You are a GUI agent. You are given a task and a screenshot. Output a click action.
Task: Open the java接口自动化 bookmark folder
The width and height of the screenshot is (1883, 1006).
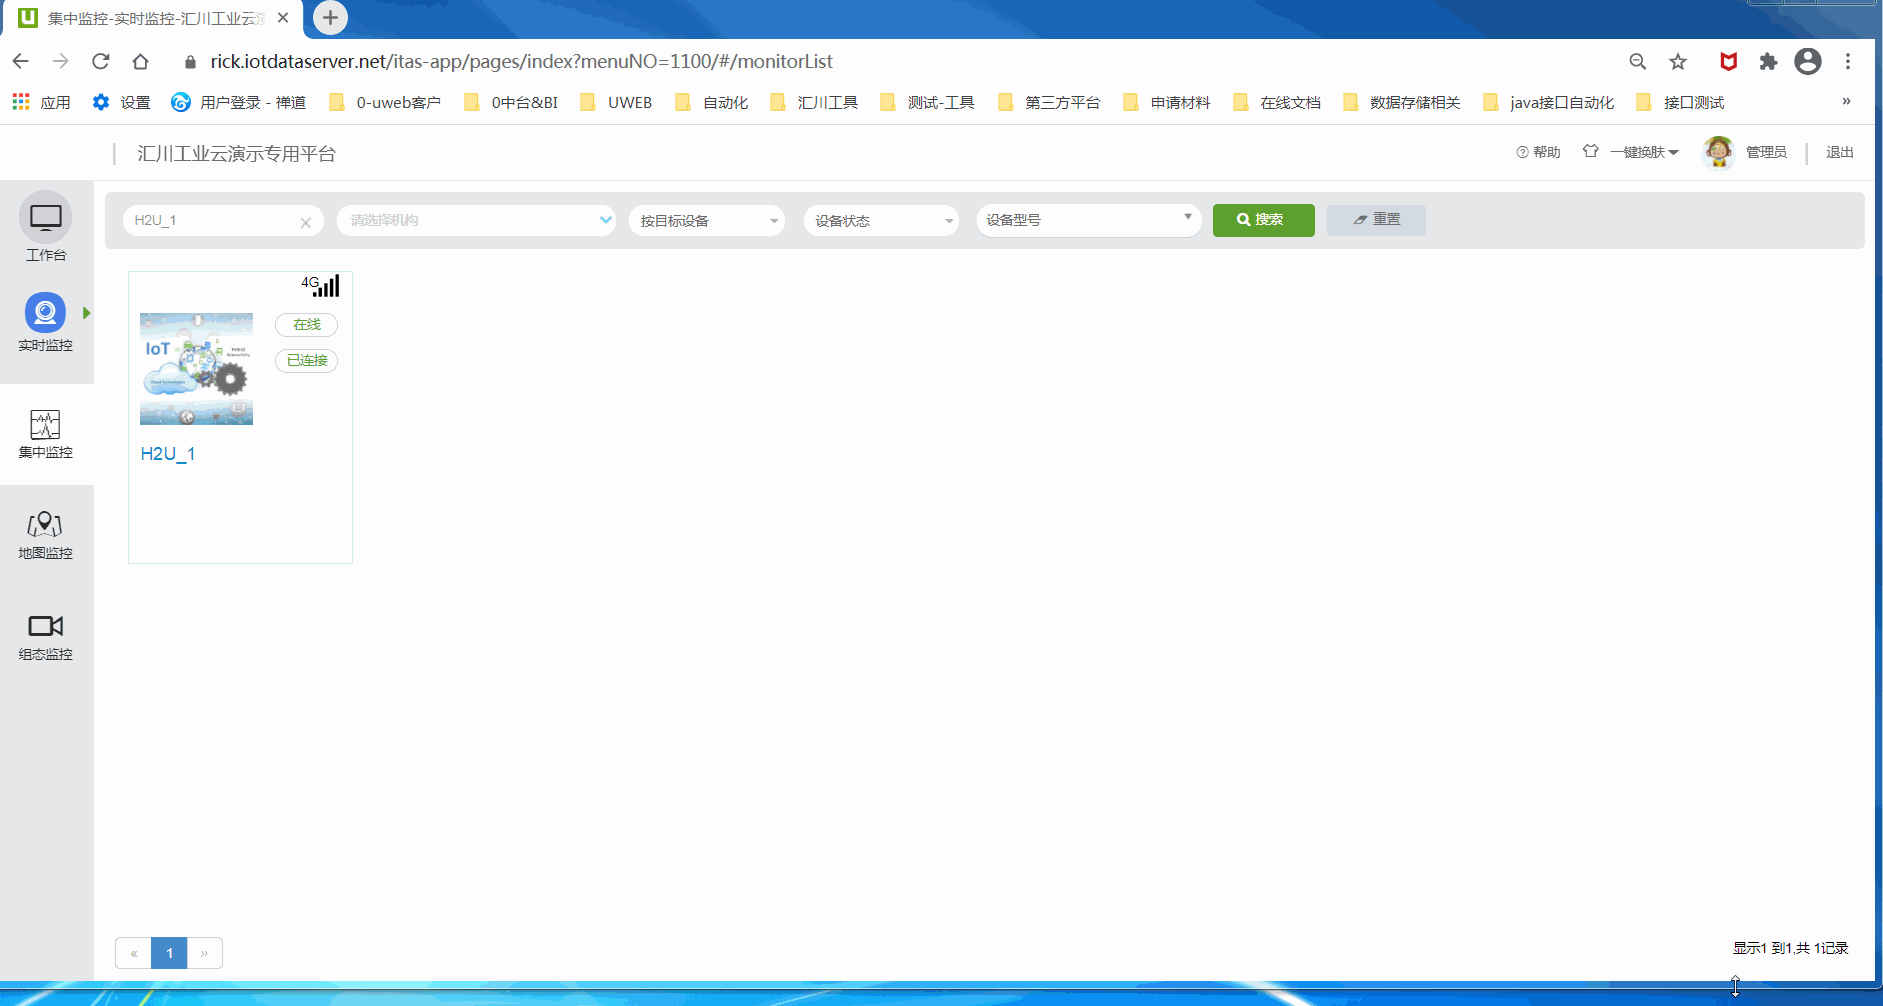(x=1548, y=102)
